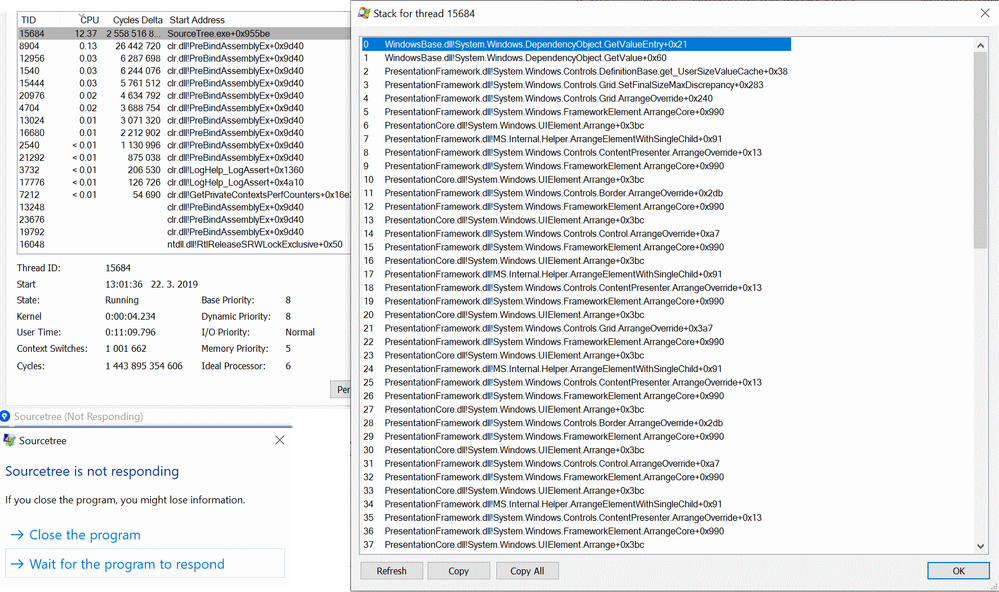Viewport: 999px width, 592px height.
Task: Click the Stack for thread window title icon
Action: pyautogui.click(x=364, y=13)
